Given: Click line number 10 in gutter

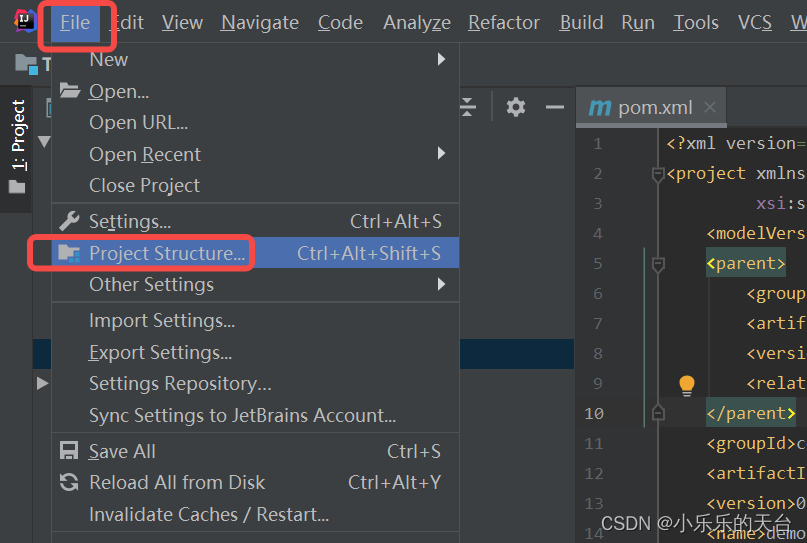Looking at the screenshot, I should click(594, 413).
